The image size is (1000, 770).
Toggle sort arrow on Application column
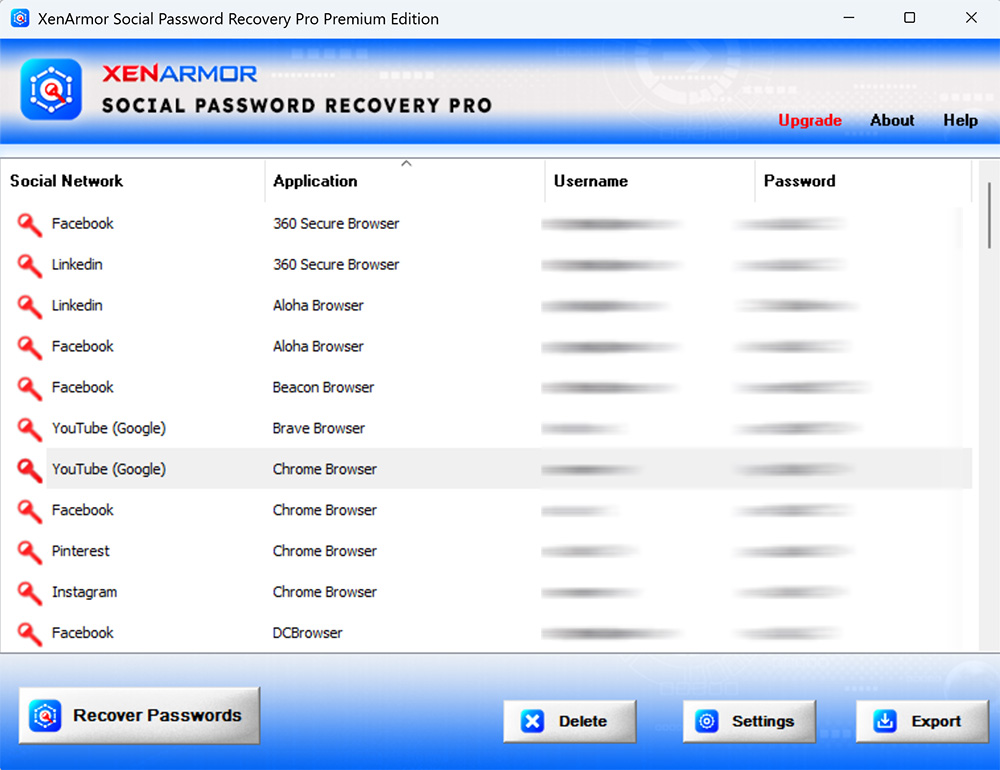click(406, 164)
